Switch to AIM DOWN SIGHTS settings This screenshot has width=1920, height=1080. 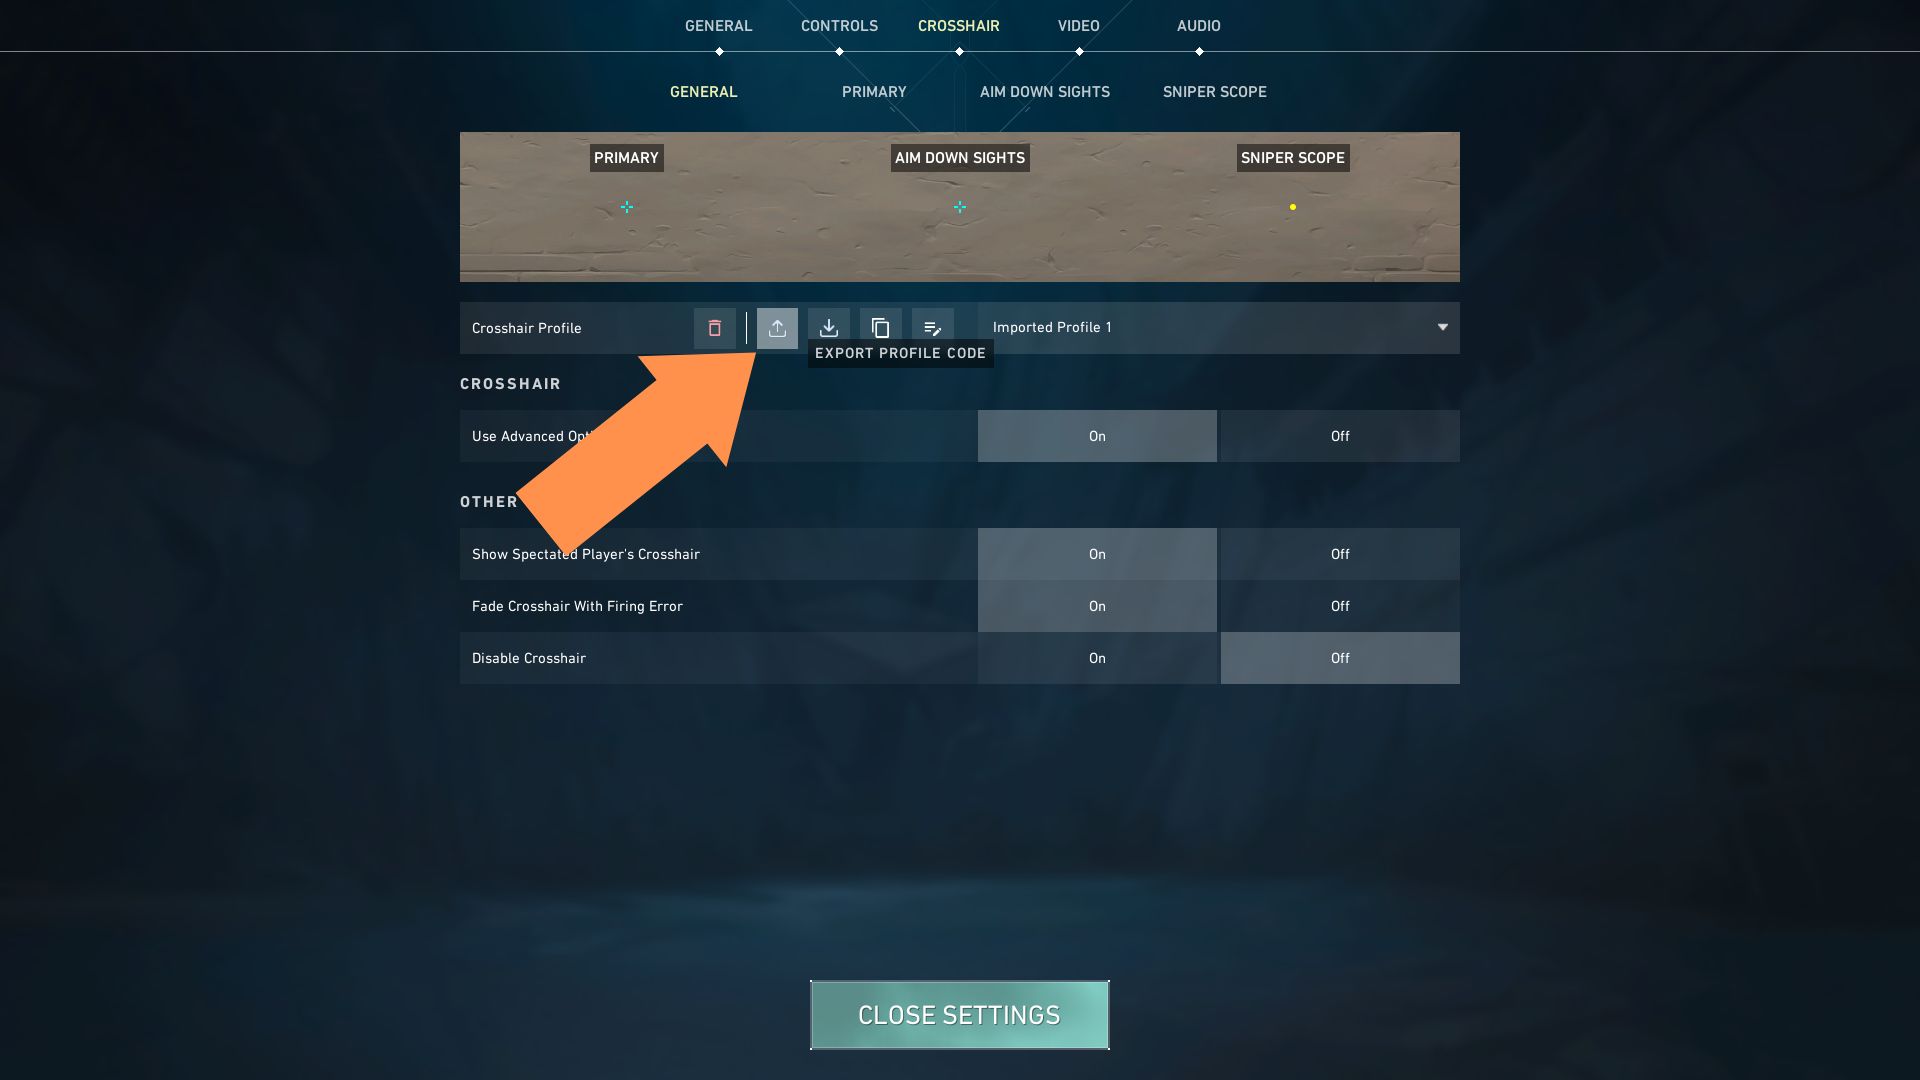(1044, 92)
